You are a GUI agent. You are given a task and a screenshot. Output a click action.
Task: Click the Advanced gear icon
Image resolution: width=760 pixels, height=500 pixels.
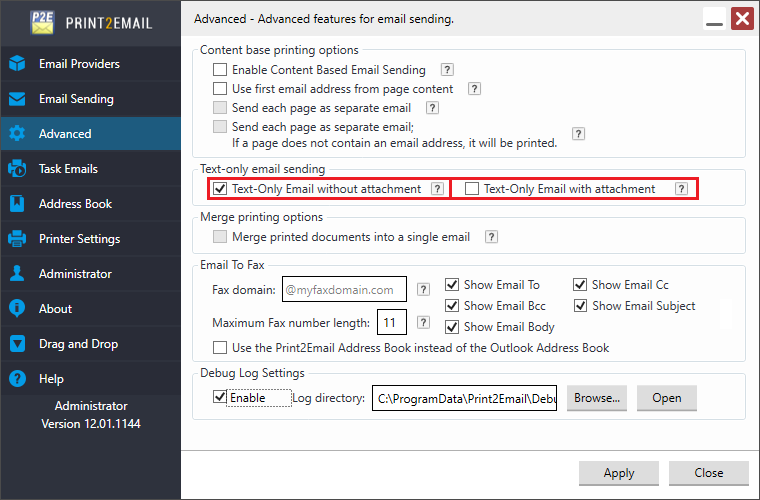pos(17,134)
